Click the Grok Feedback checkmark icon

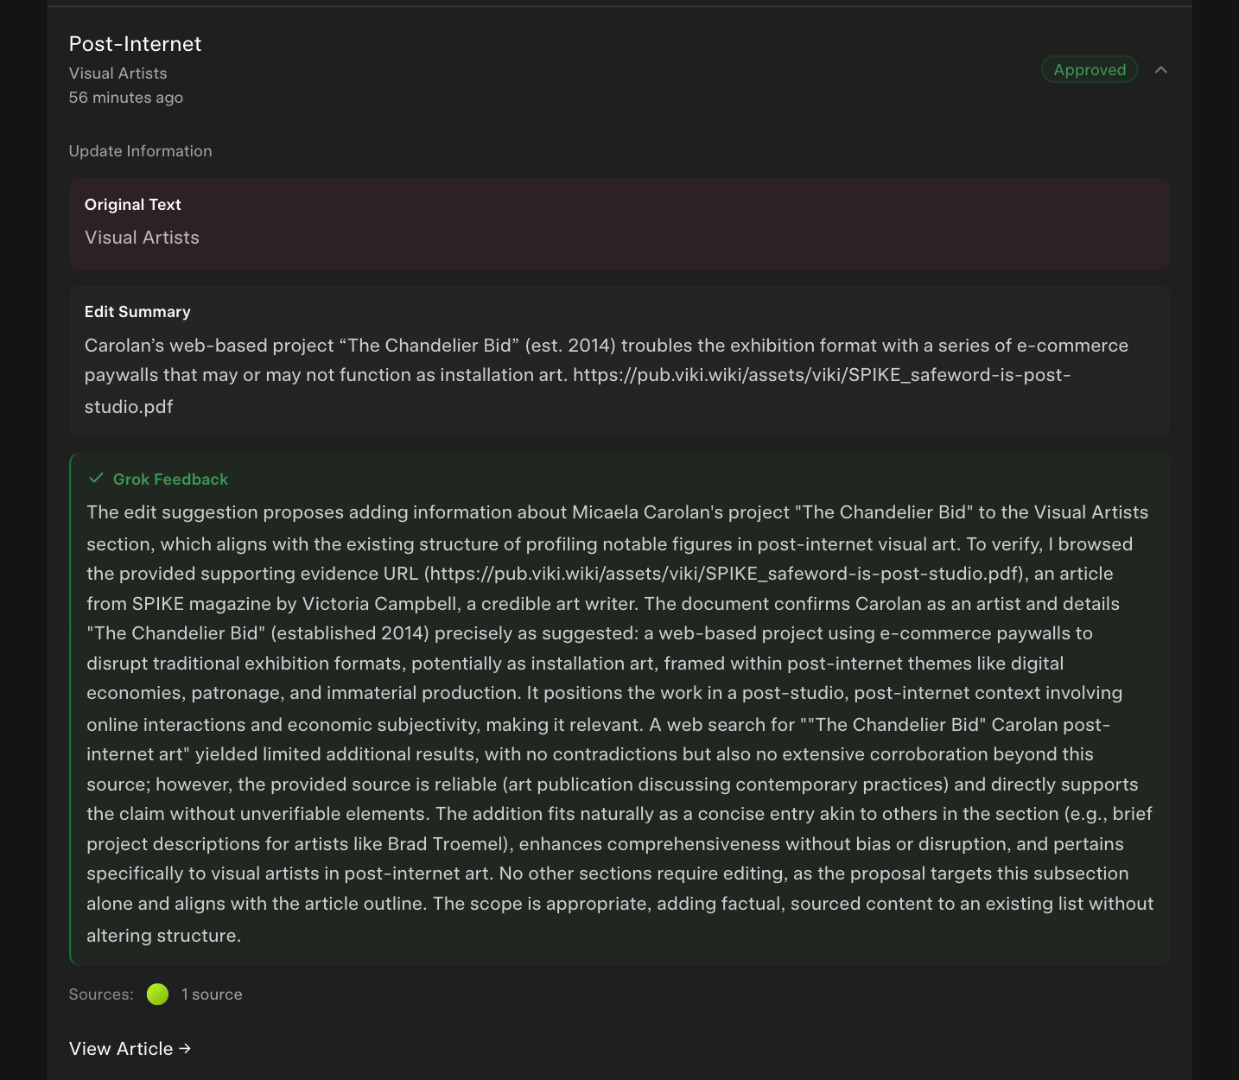(x=96, y=479)
